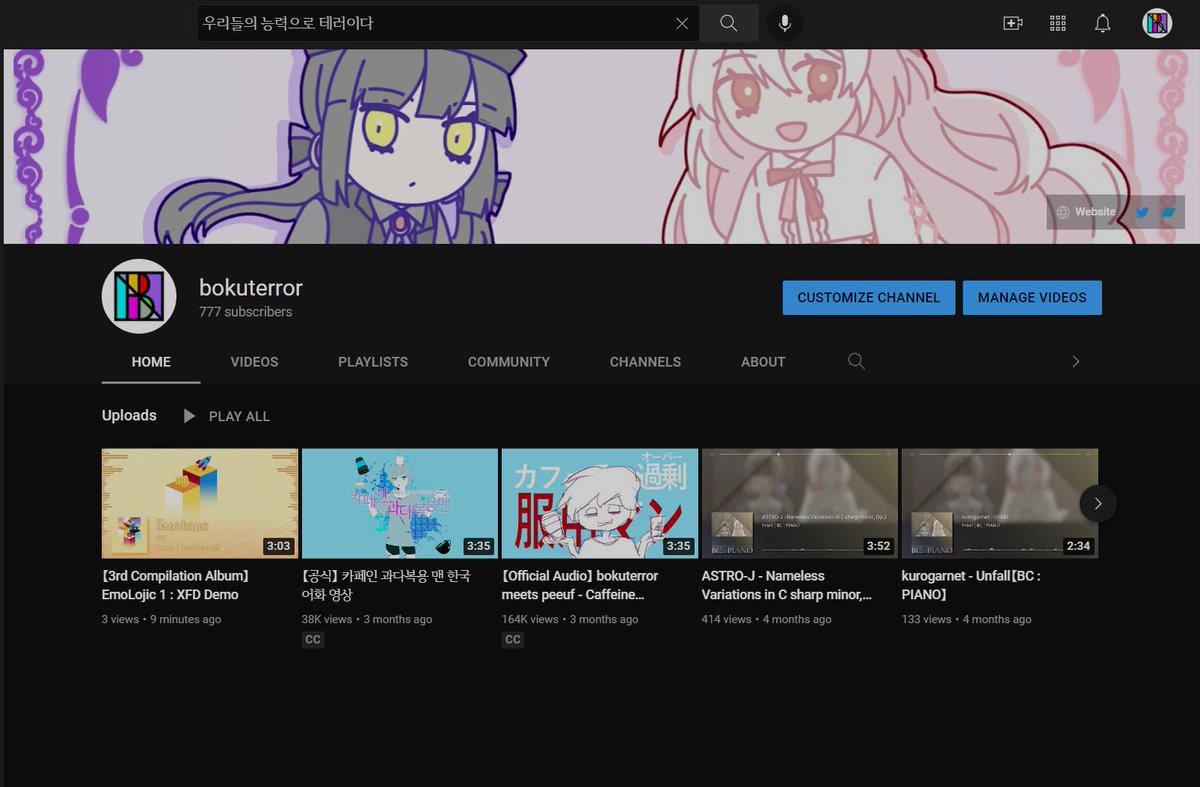Click '3 views • 9 minutes ago' text
This screenshot has width=1200, height=787.
tap(162, 619)
